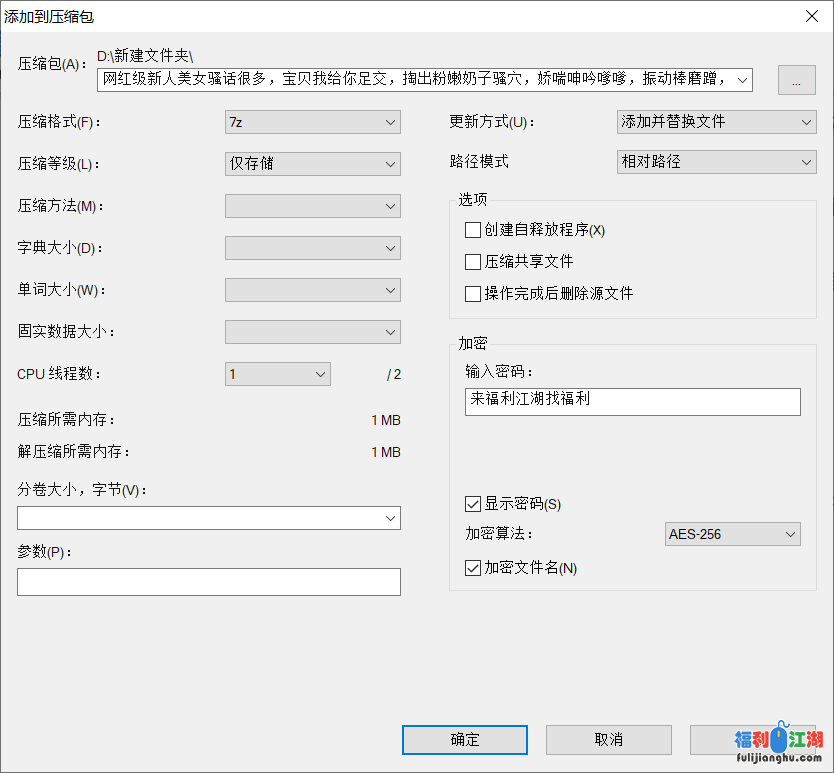The image size is (834, 773).
Task: Select the 加密算法 AES-256 dropdown
Action: 732,534
